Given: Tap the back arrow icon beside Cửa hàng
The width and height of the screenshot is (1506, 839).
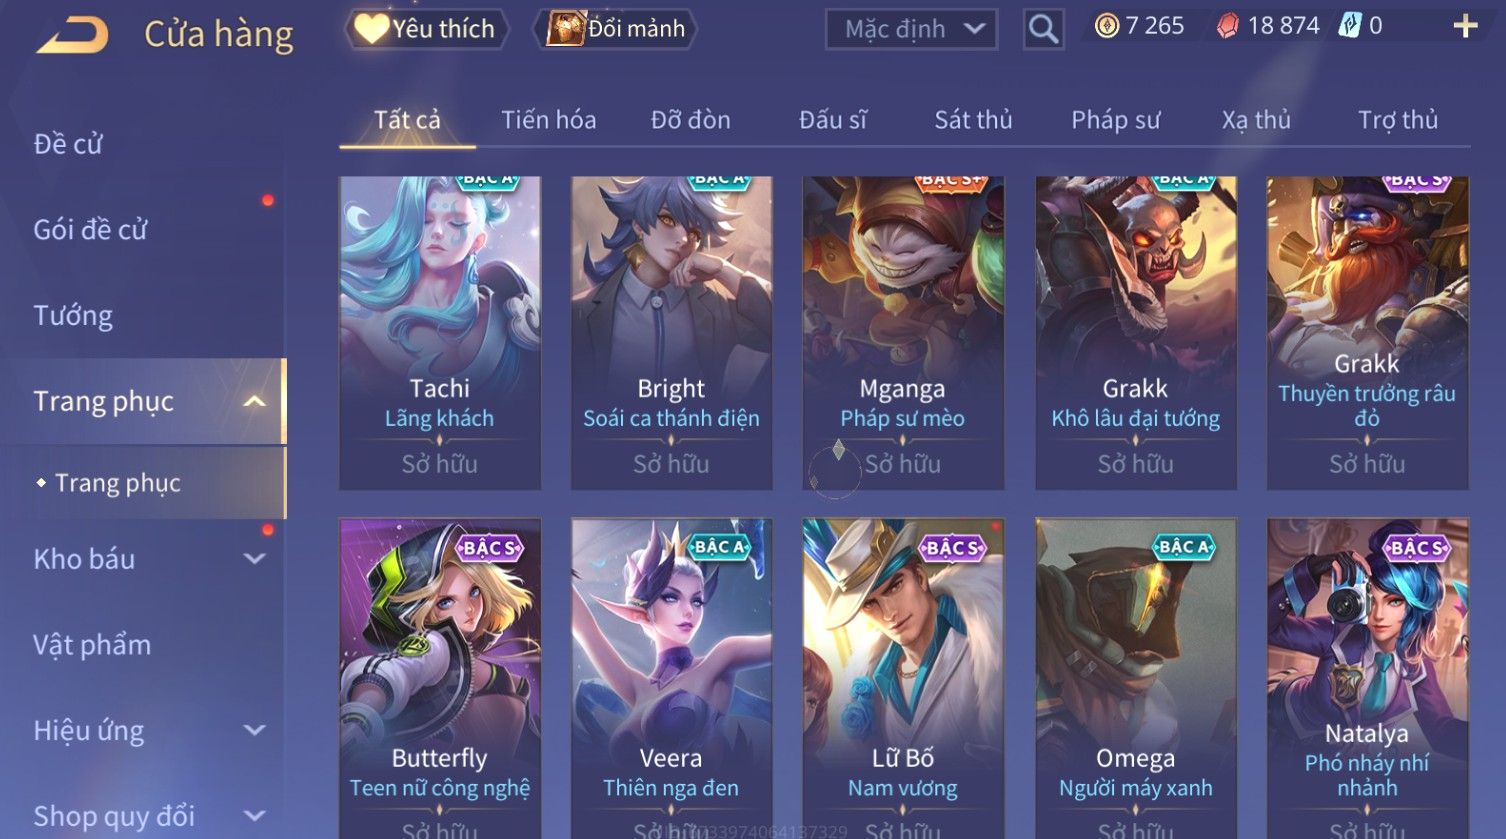Looking at the screenshot, I should [x=72, y=36].
